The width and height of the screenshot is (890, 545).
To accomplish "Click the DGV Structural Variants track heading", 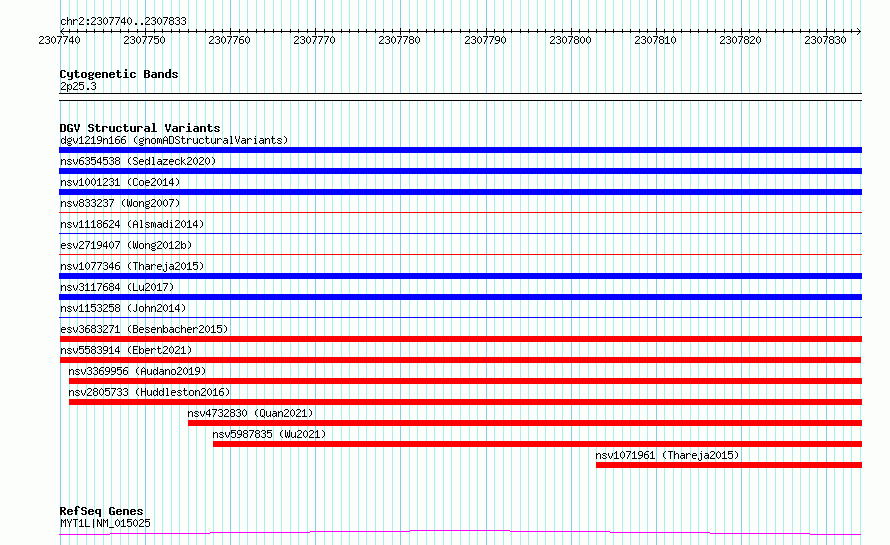I will pos(140,128).
